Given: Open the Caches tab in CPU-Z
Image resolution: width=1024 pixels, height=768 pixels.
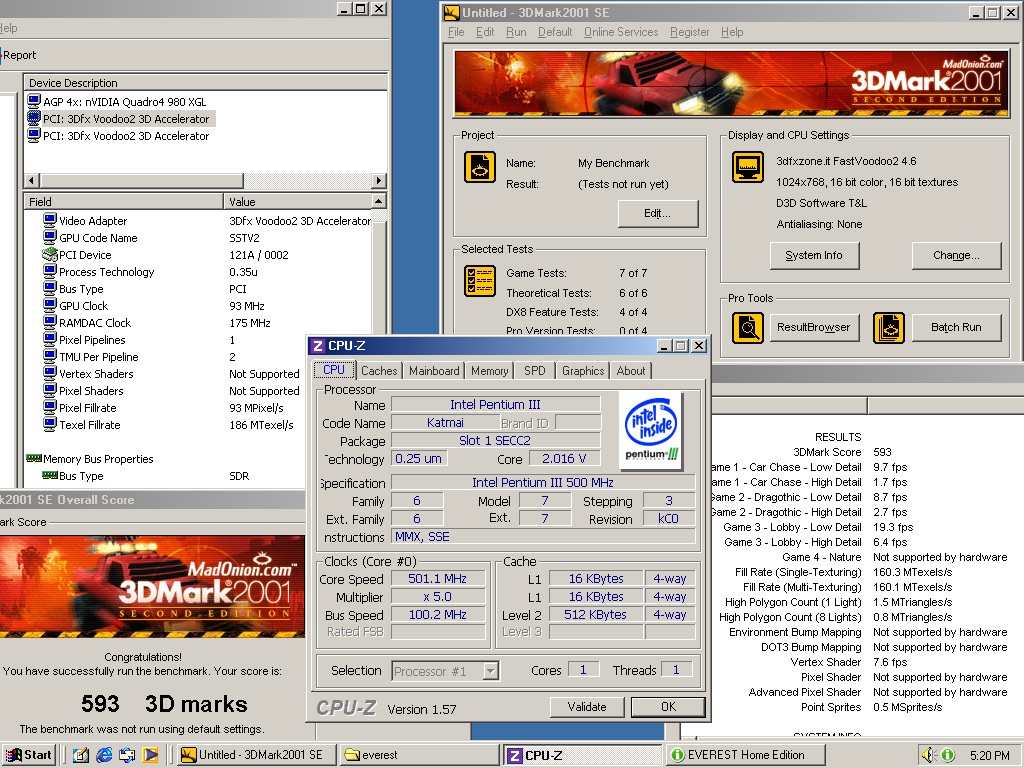Looking at the screenshot, I should pyautogui.click(x=379, y=370).
